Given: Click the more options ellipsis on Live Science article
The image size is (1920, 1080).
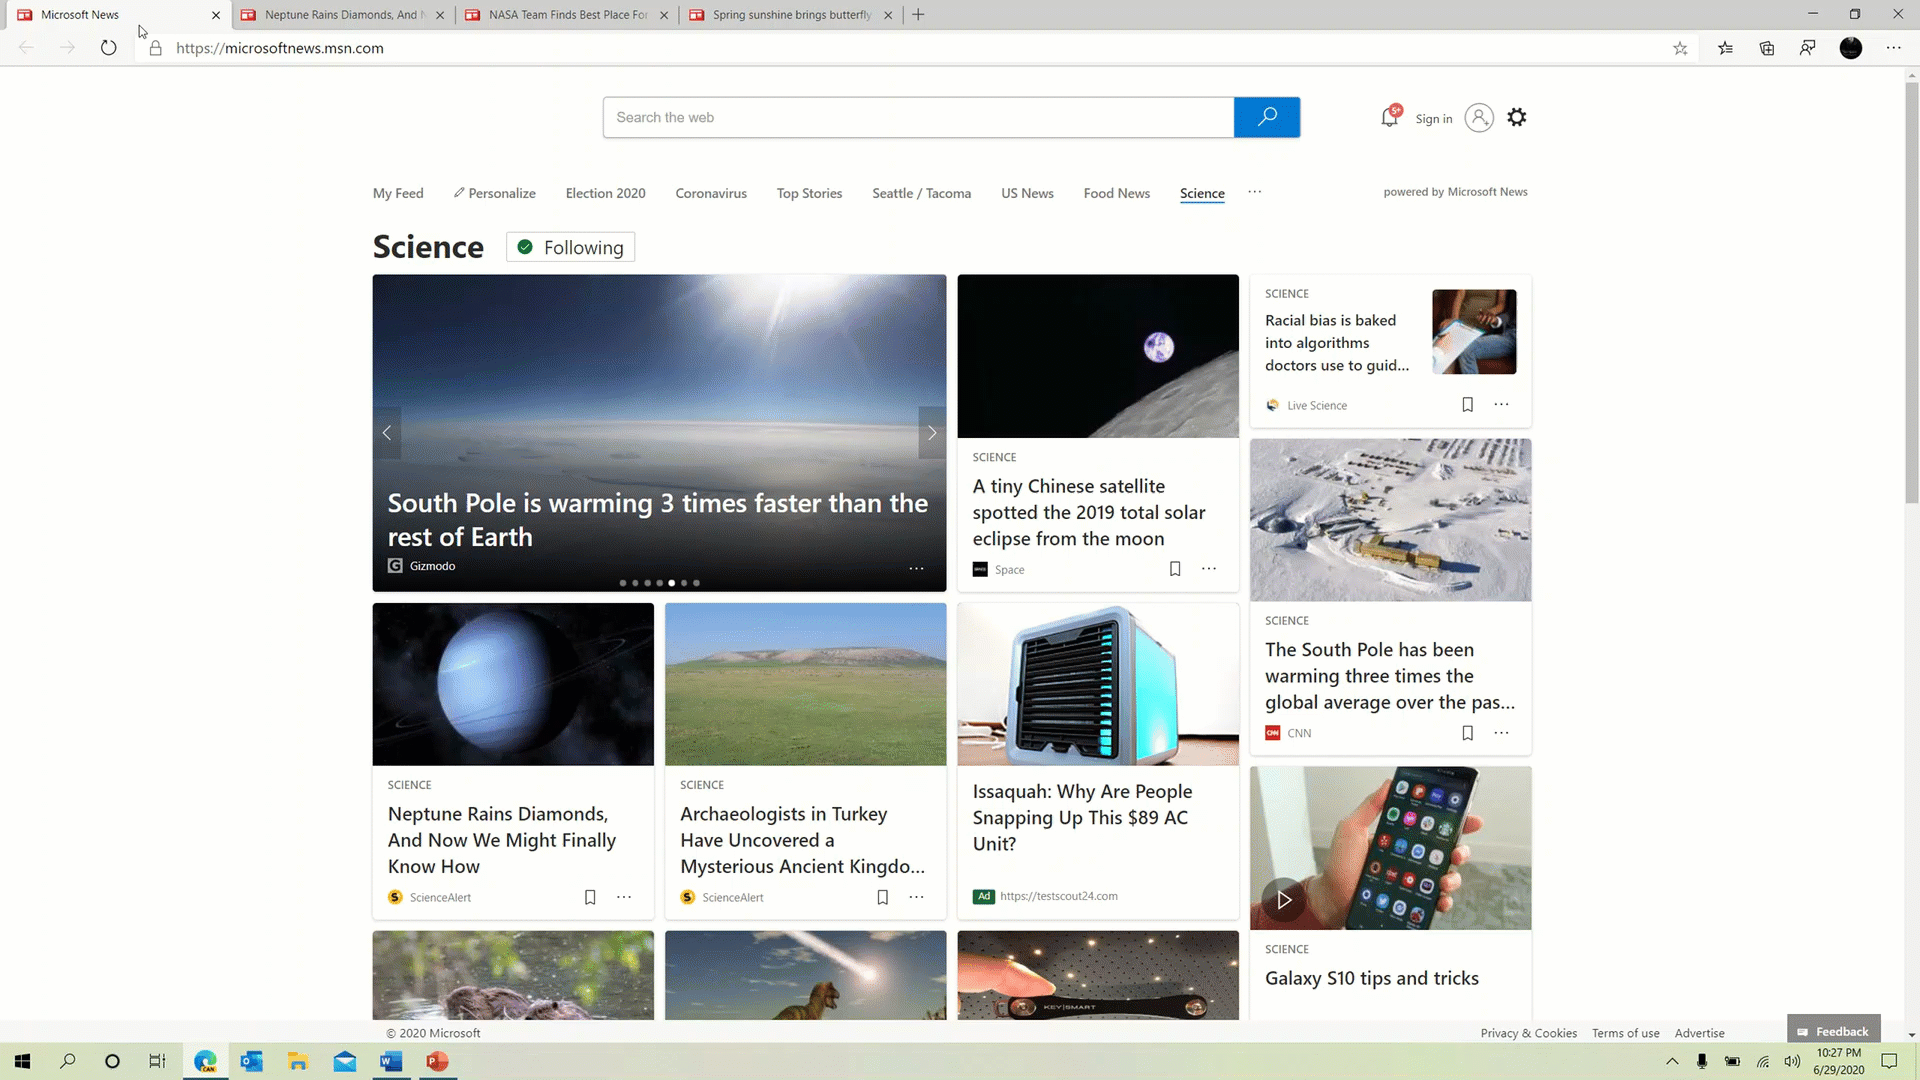Looking at the screenshot, I should [1501, 405].
